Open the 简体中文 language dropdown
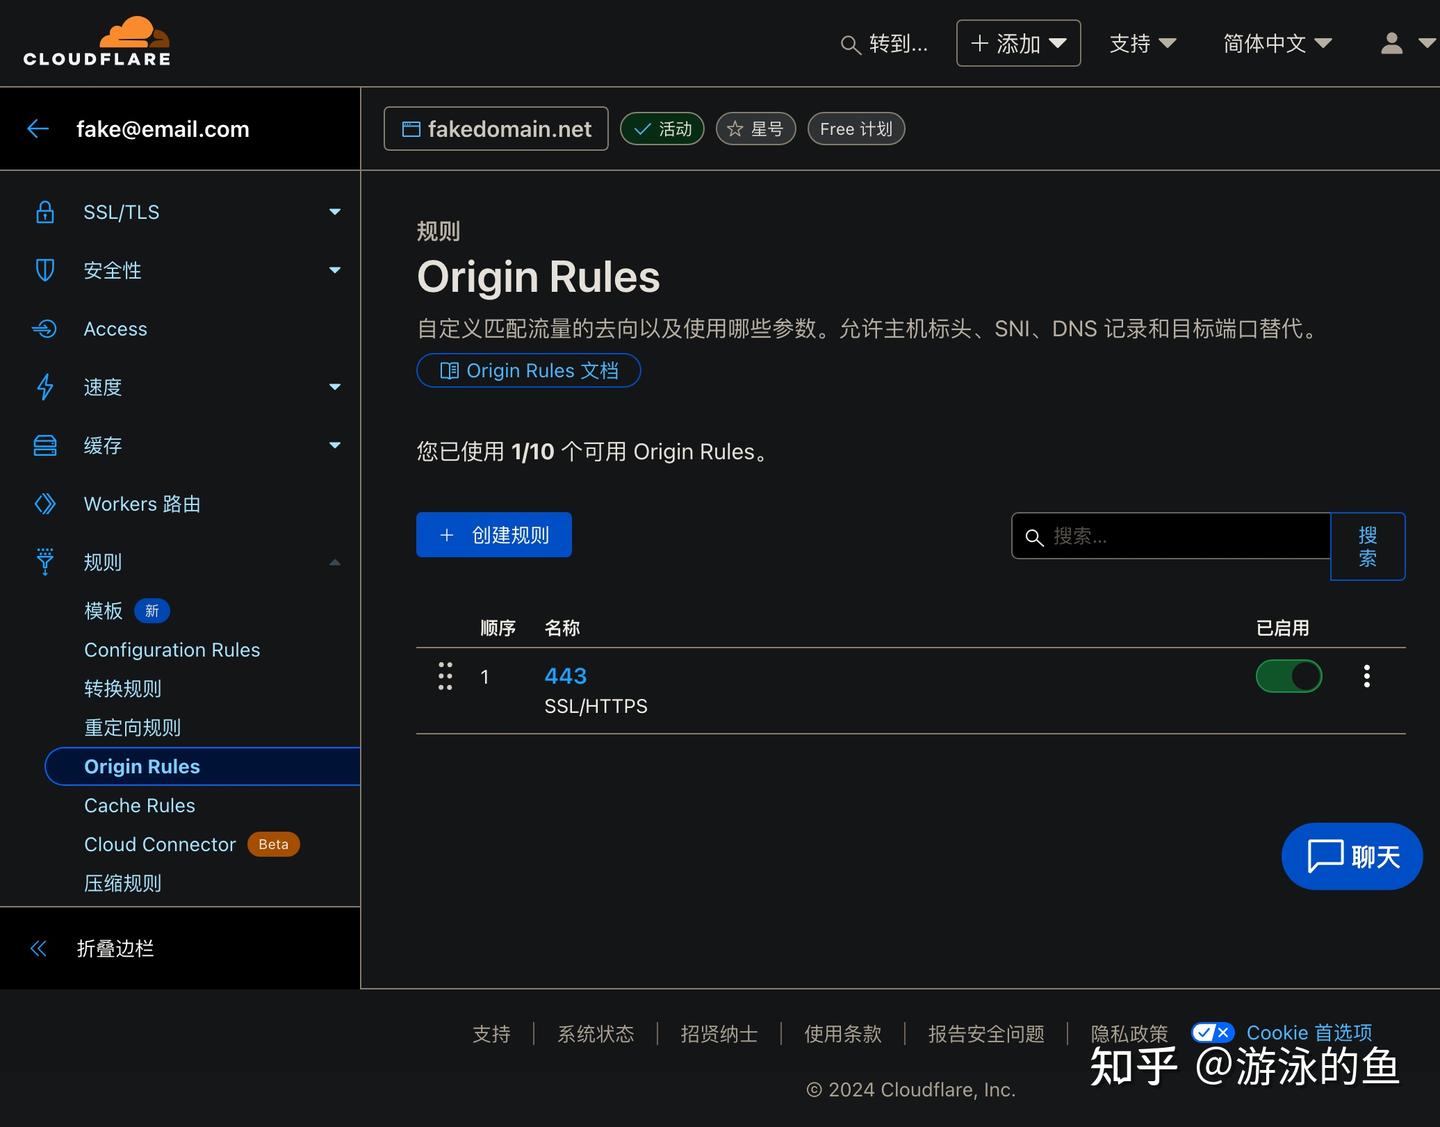Image resolution: width=1440 pixels, height=1127 pixels. pyautogui.click(x=1277, y=43)
